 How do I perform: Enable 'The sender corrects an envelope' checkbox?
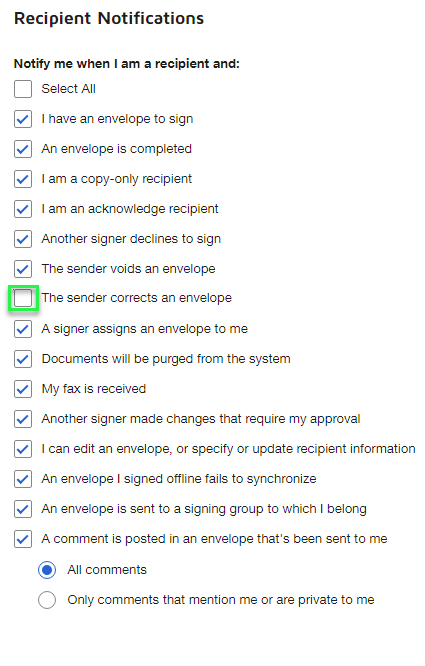tap(23, 298)
